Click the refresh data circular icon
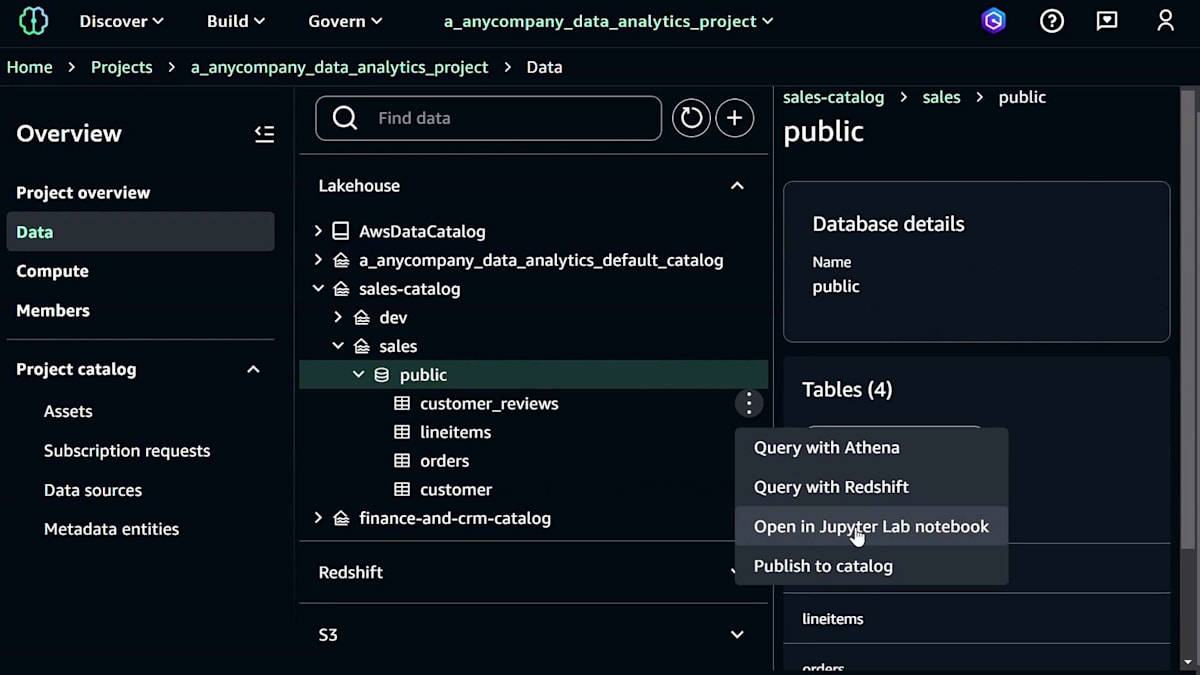This screenshot has height=675, width=1200. point(691,118)
